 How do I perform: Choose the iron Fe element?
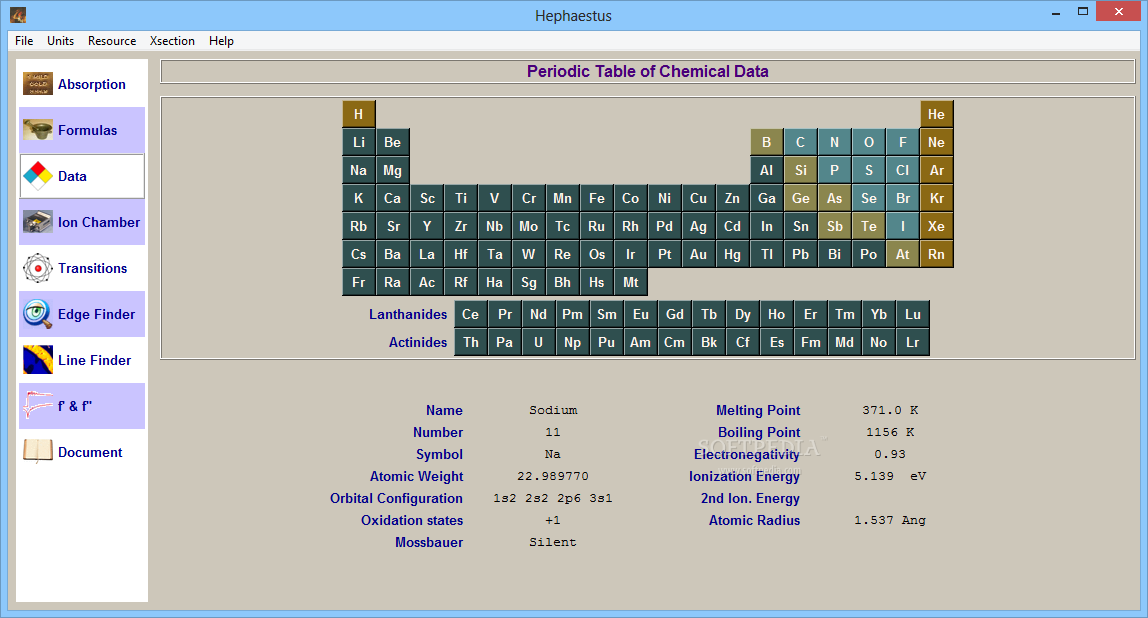click(597, 198)
